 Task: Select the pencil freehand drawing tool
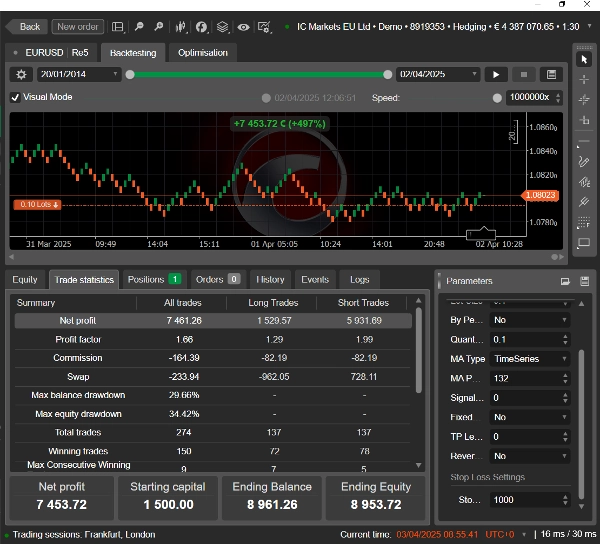584,161
